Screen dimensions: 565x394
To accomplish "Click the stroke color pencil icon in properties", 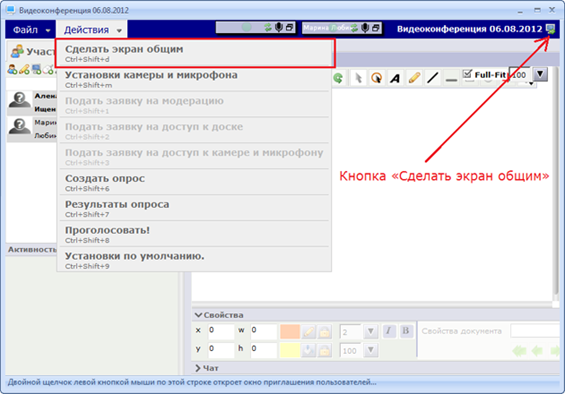I will tap(308, 331).
